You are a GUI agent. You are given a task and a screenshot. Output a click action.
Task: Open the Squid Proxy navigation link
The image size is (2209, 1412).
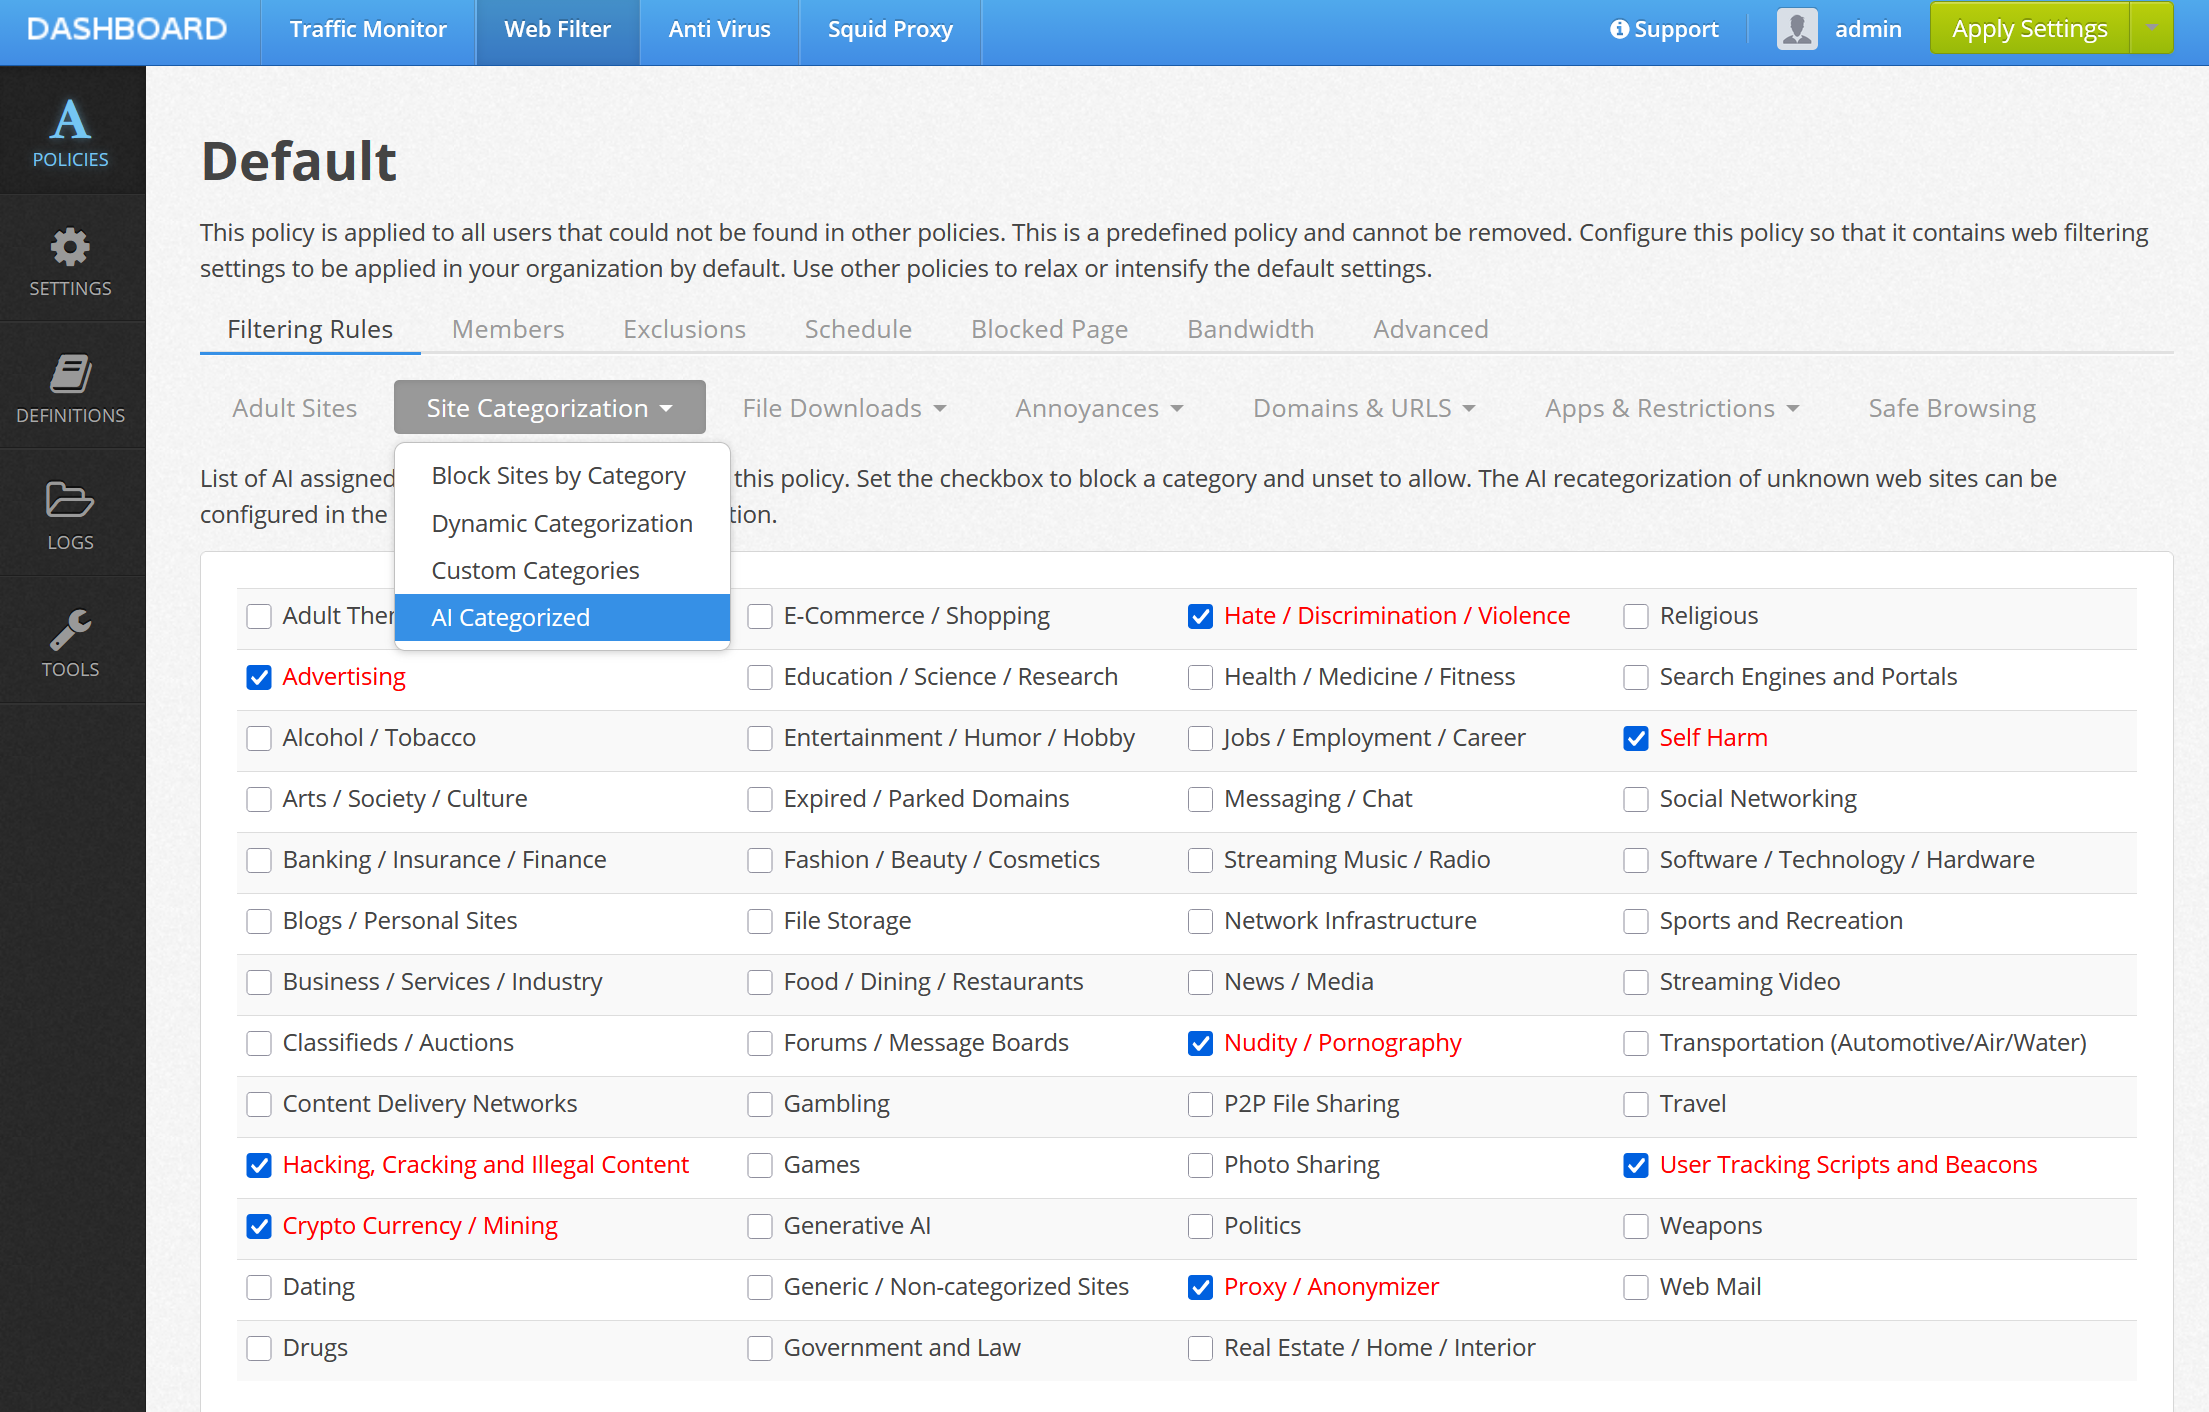click(x=890, y=30)
